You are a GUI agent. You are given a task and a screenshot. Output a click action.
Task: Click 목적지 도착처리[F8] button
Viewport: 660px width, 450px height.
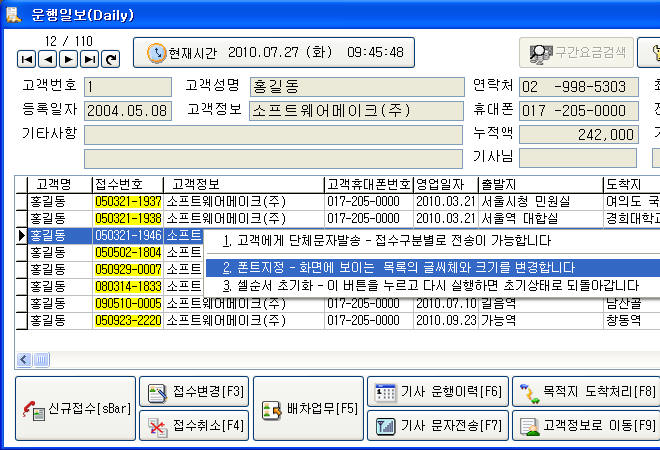pos(586,392)
